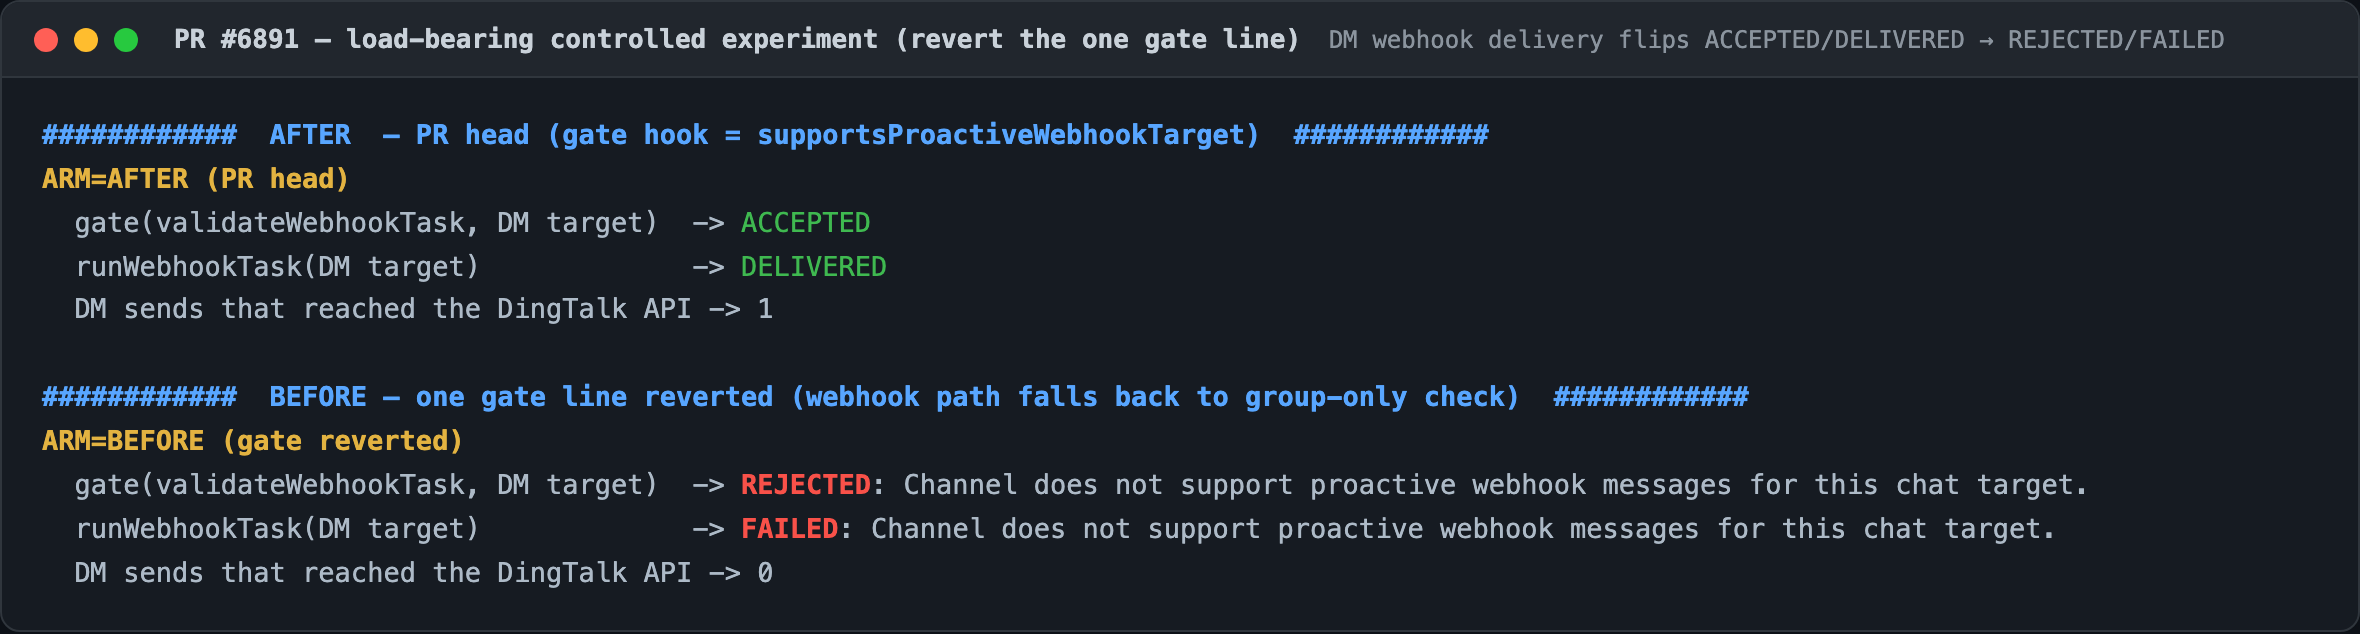Image resolution: width=2360 pixels, height=634 pixels.
Task: Click the green maximize window button
Action: tap(126, 40)
